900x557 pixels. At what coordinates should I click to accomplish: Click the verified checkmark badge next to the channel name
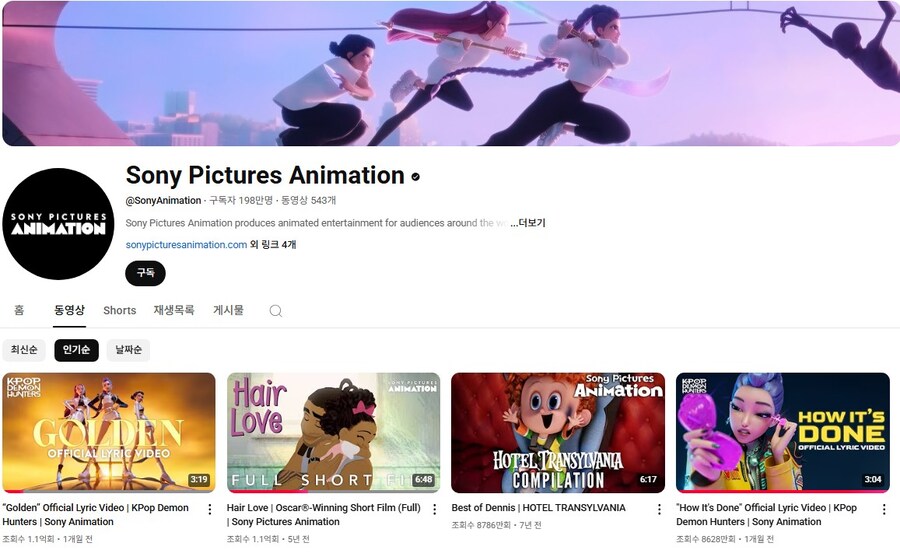[416, 177]
